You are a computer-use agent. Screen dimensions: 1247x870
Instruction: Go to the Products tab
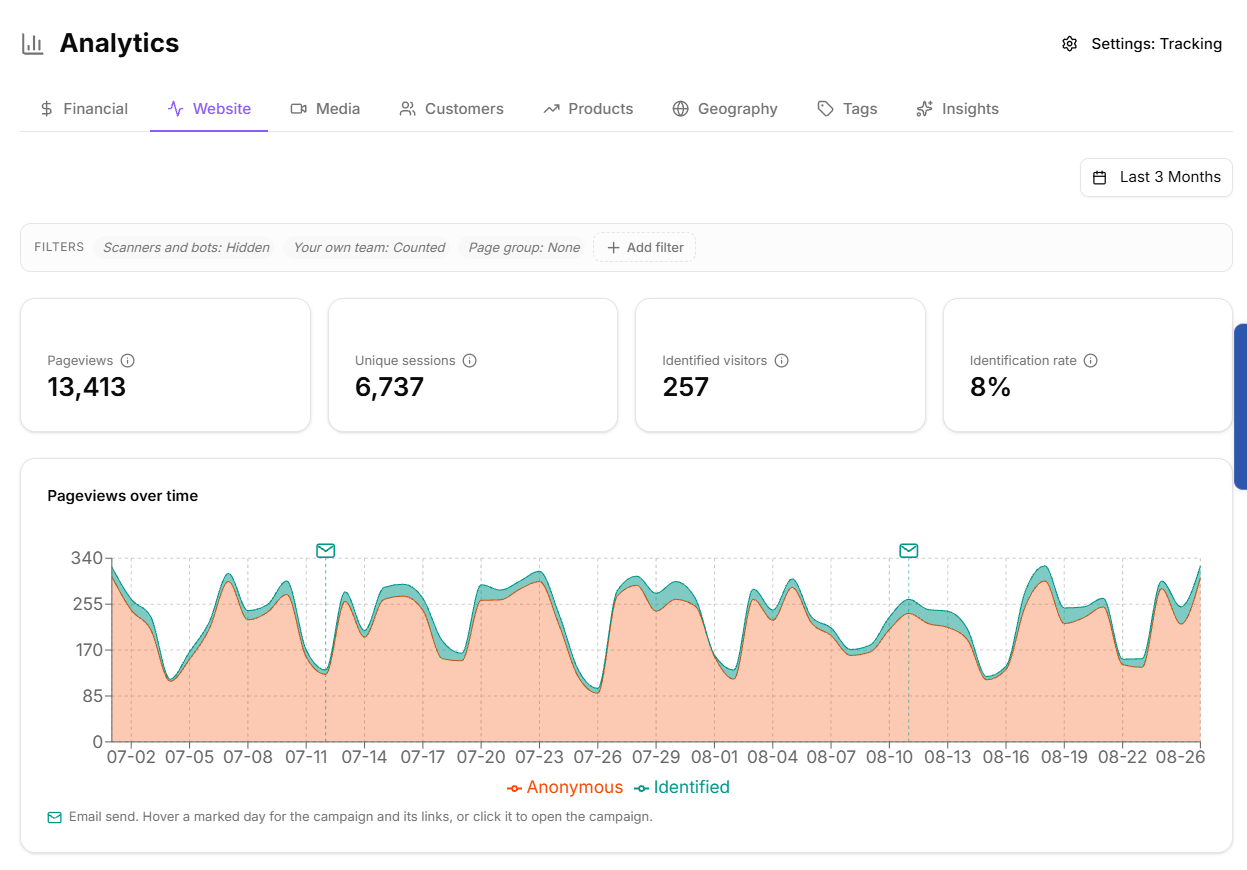pyautogui.click(x=588, y=109)
